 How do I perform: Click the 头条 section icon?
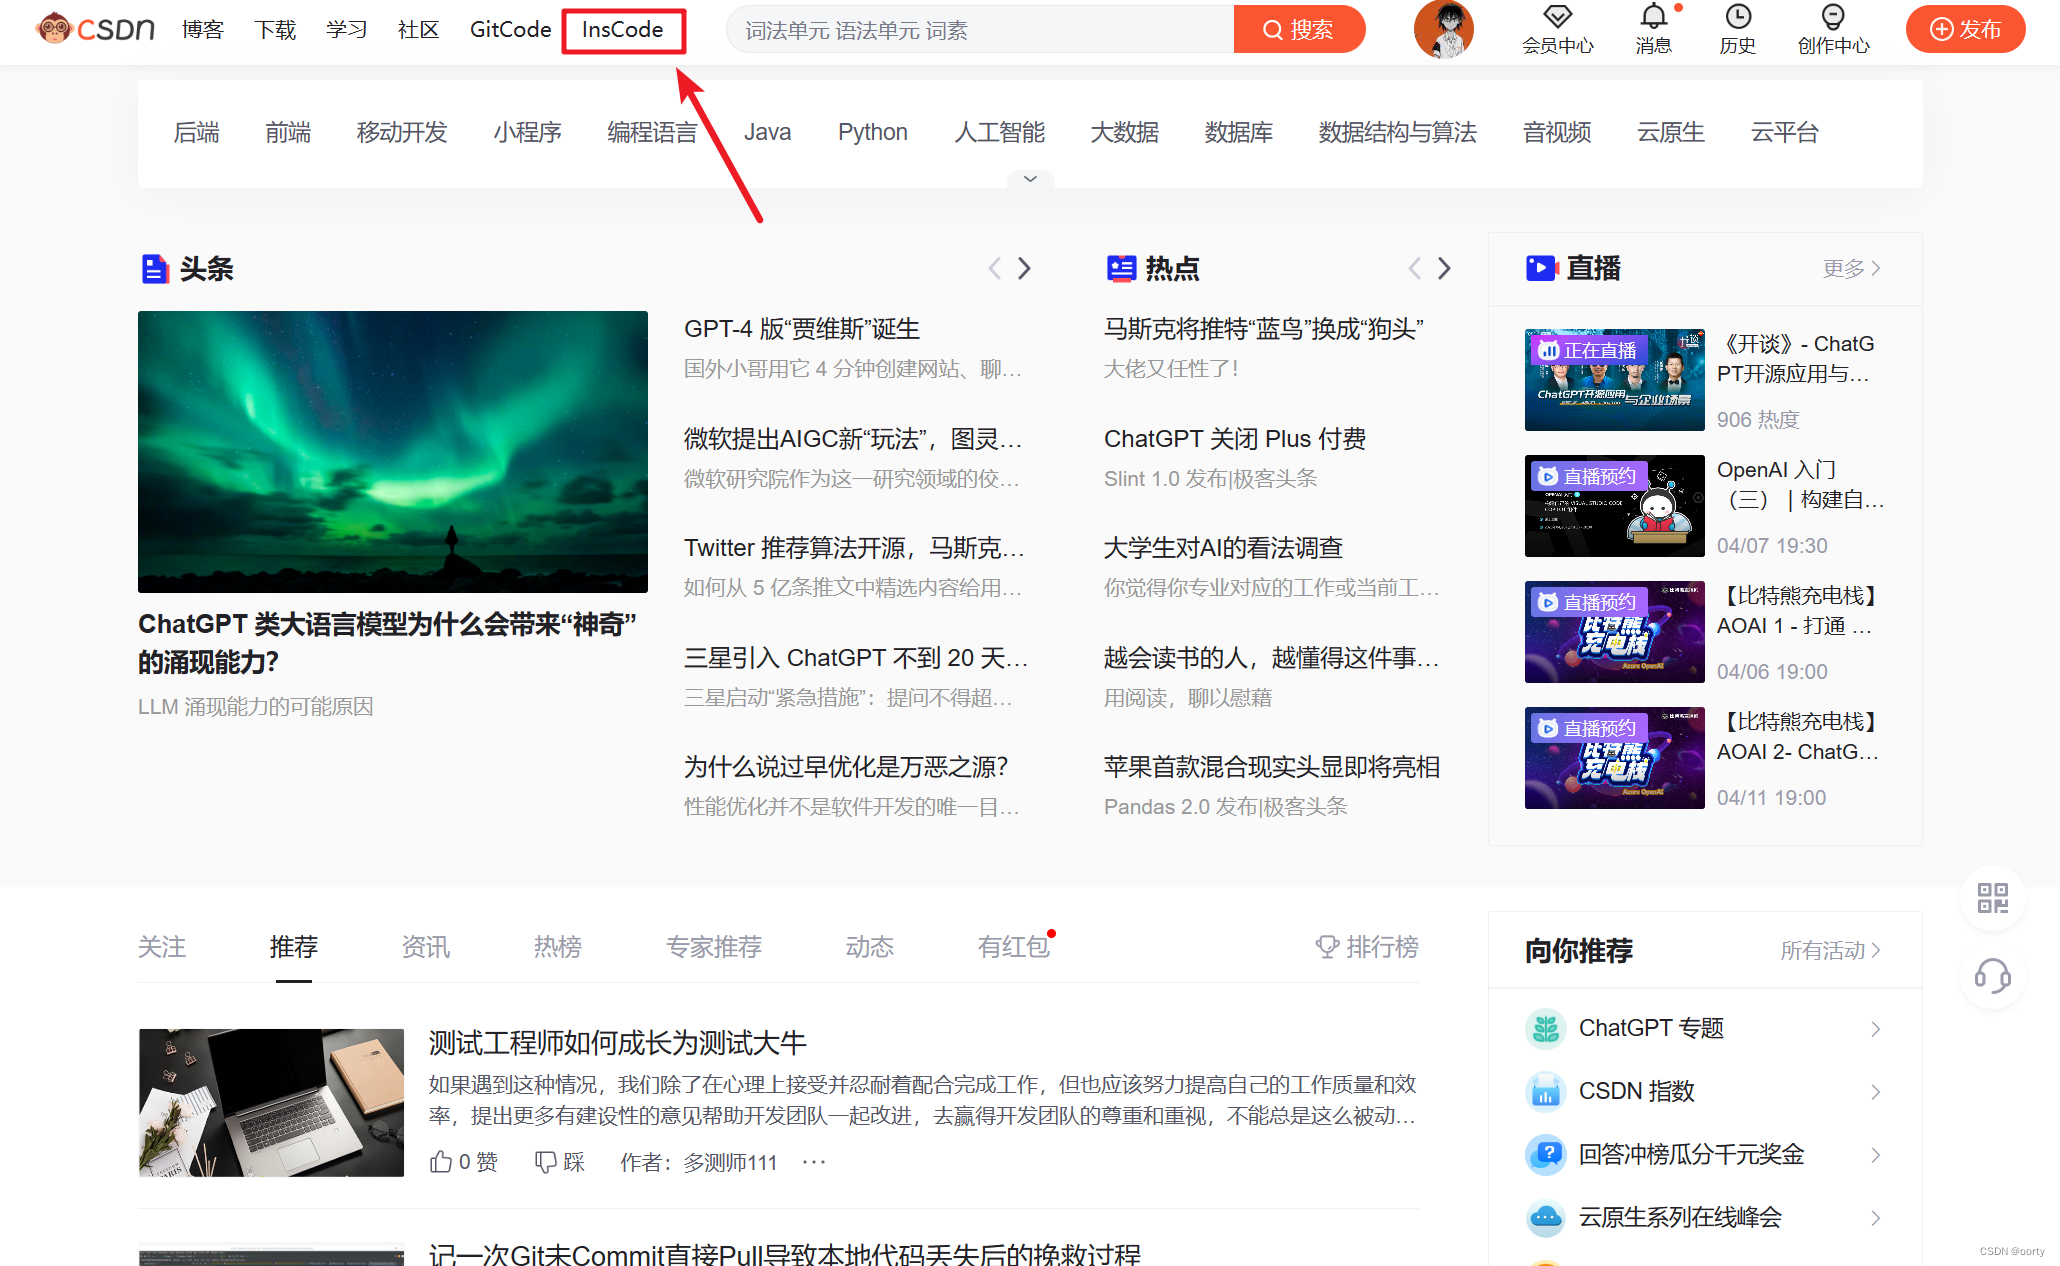click(155, 269)
